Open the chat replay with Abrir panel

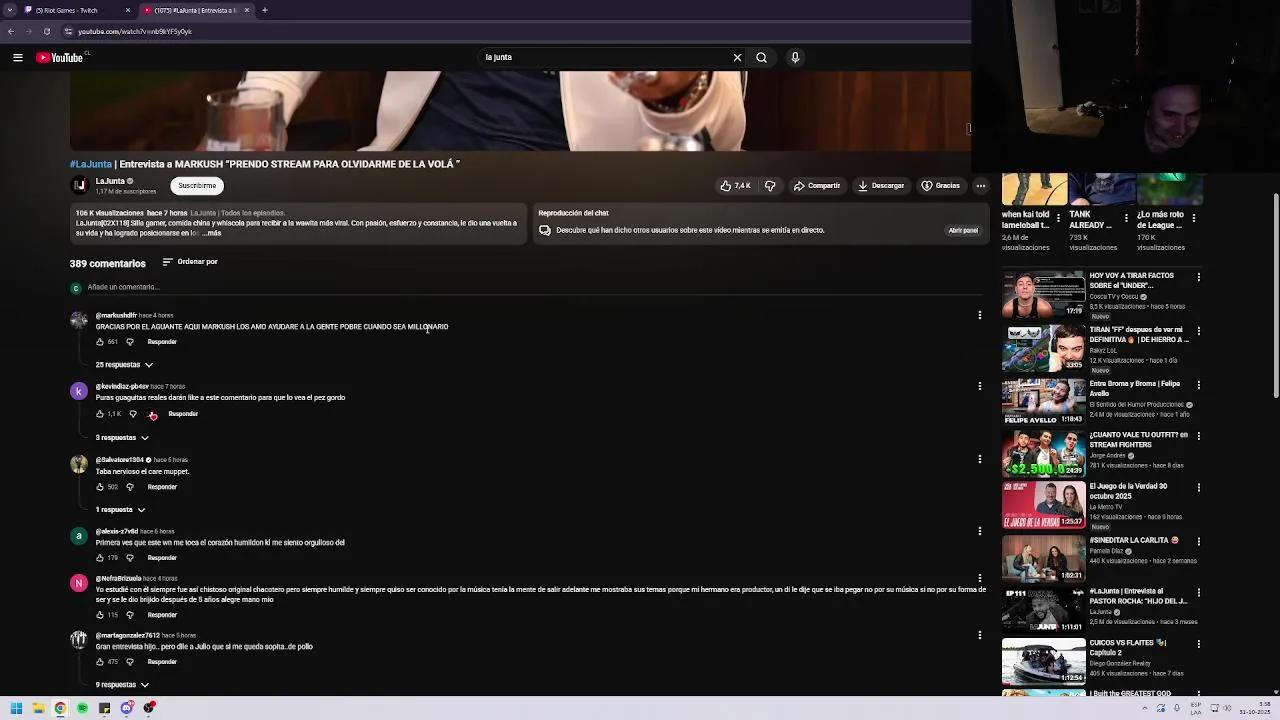coord(963,231)
